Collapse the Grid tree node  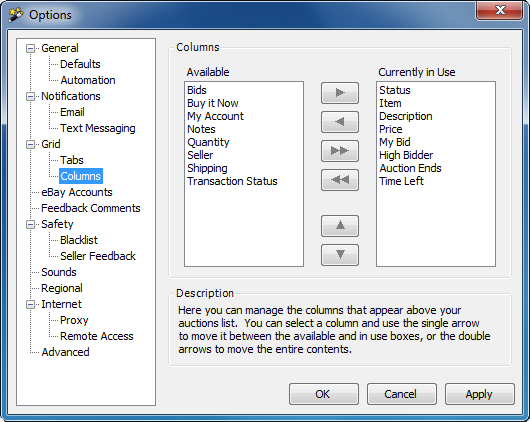point(30,144)
